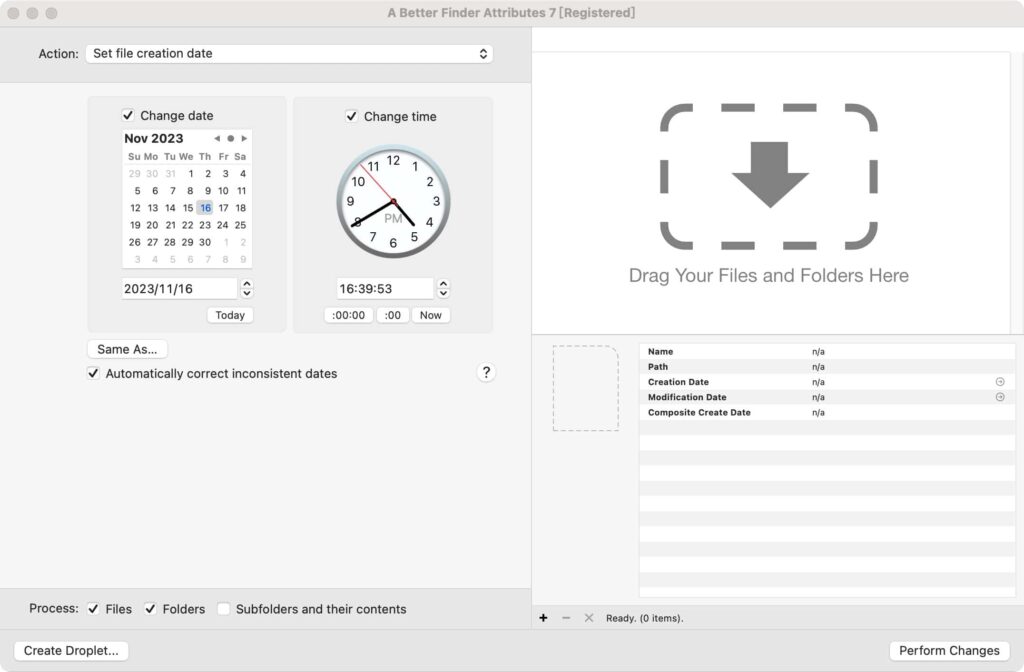The height and width of the screenshot is (672, 1024).
Task: Remove selected item with the minus icon
Action: 565,618
